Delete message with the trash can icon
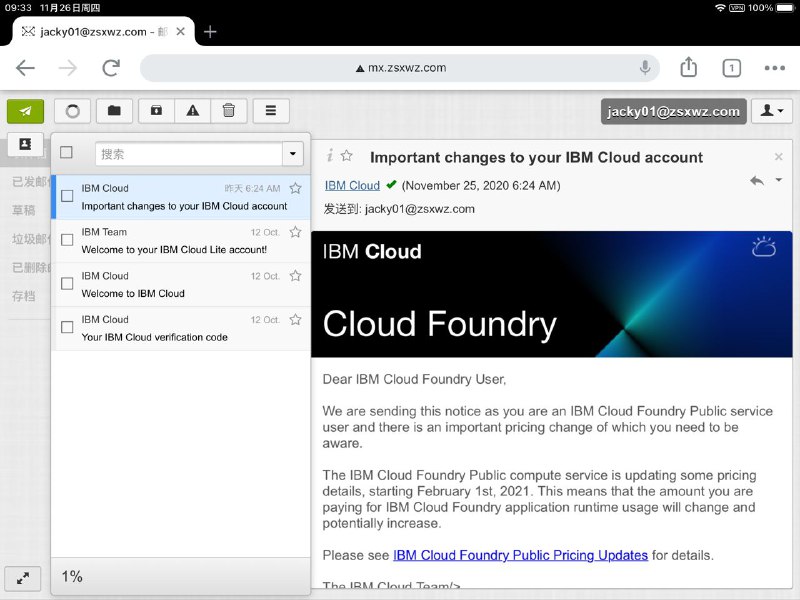This screenshot has width=800, height=600. (229, 111)
